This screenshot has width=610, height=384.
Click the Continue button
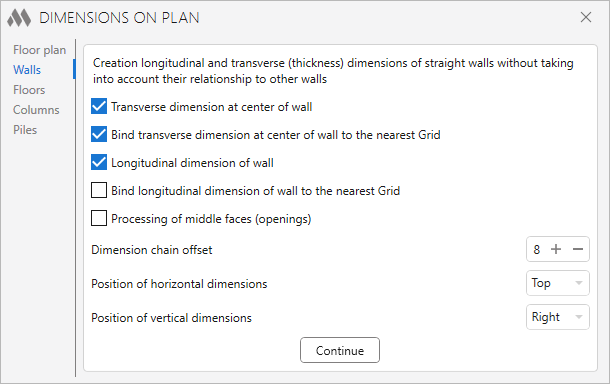340,350
